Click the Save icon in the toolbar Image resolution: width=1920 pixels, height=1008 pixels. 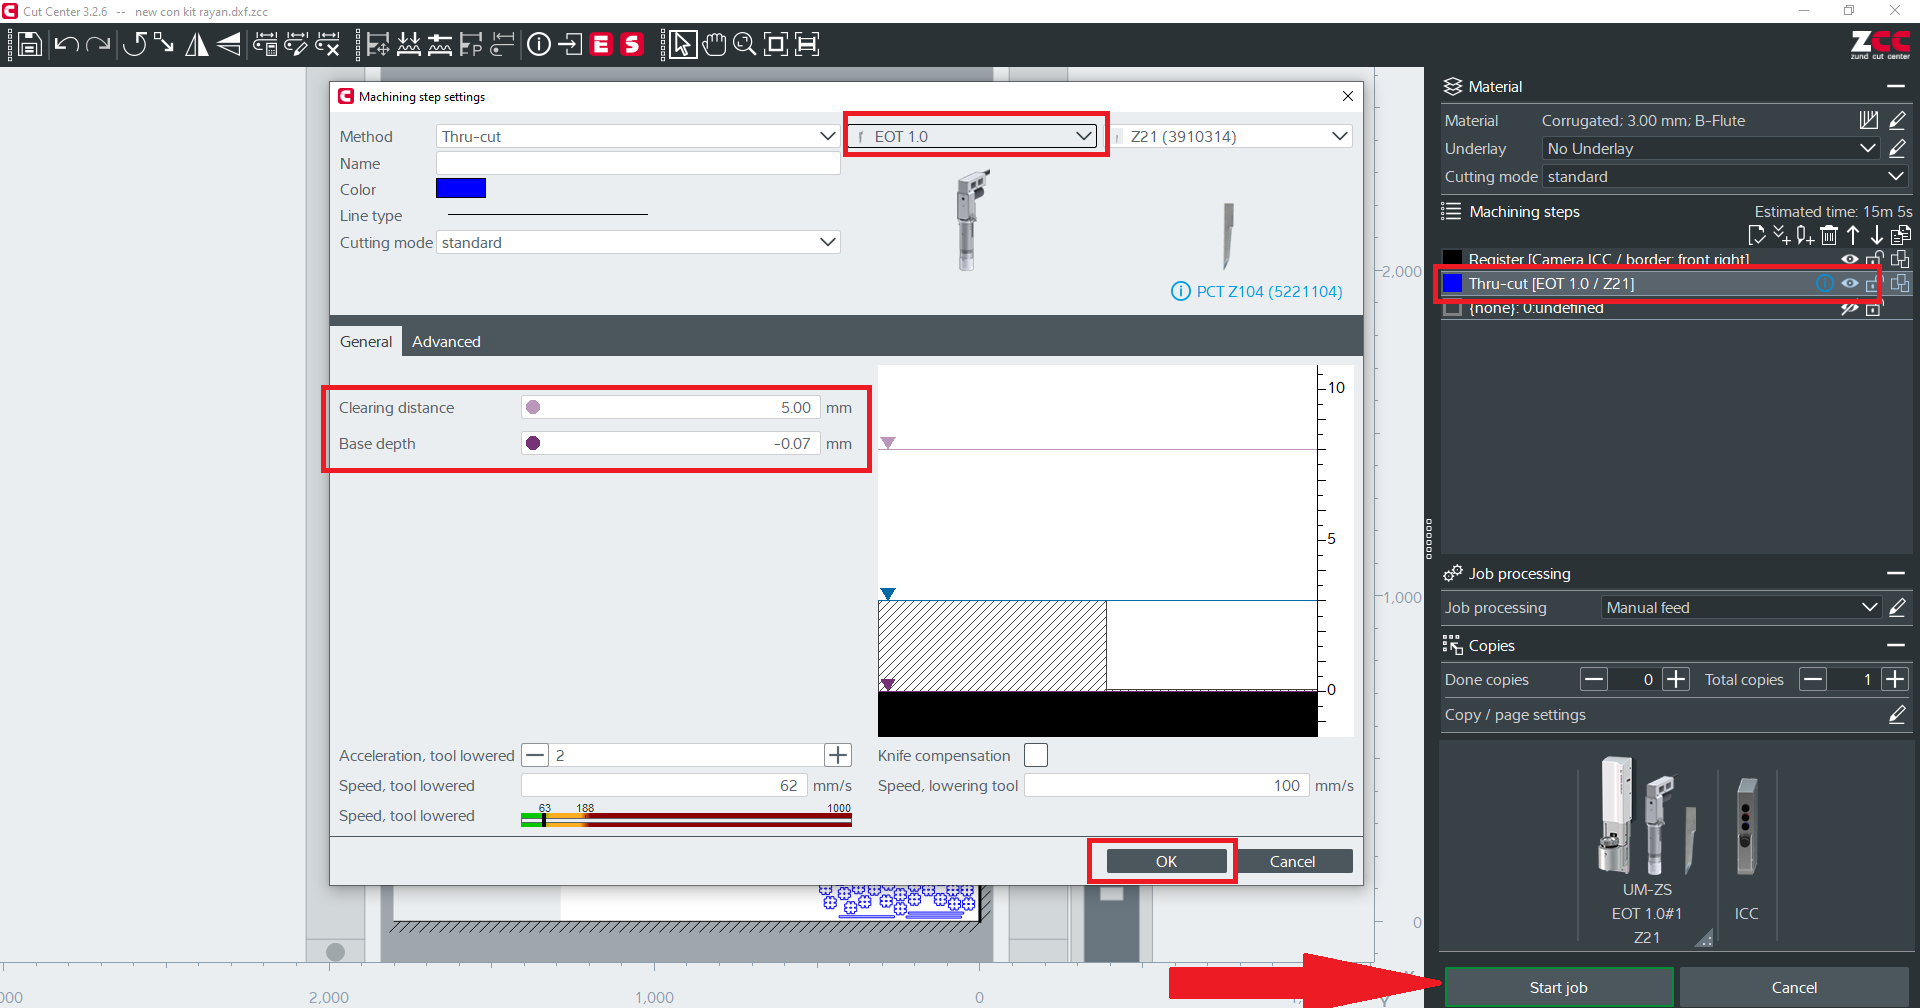point(30,44)
